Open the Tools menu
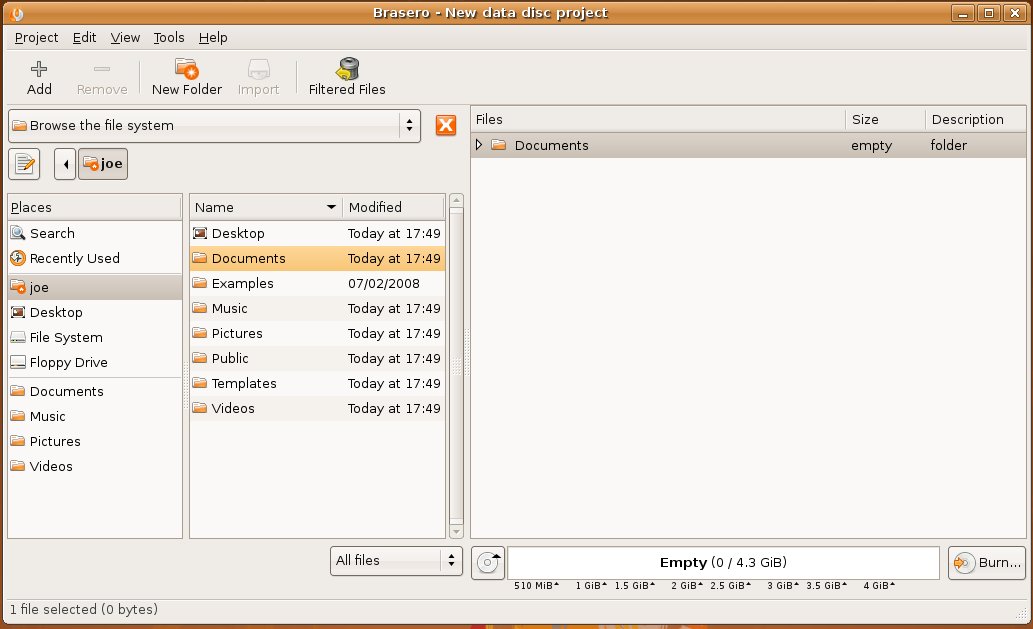Viewport: 1033px width, 629px height. [169, 38]
